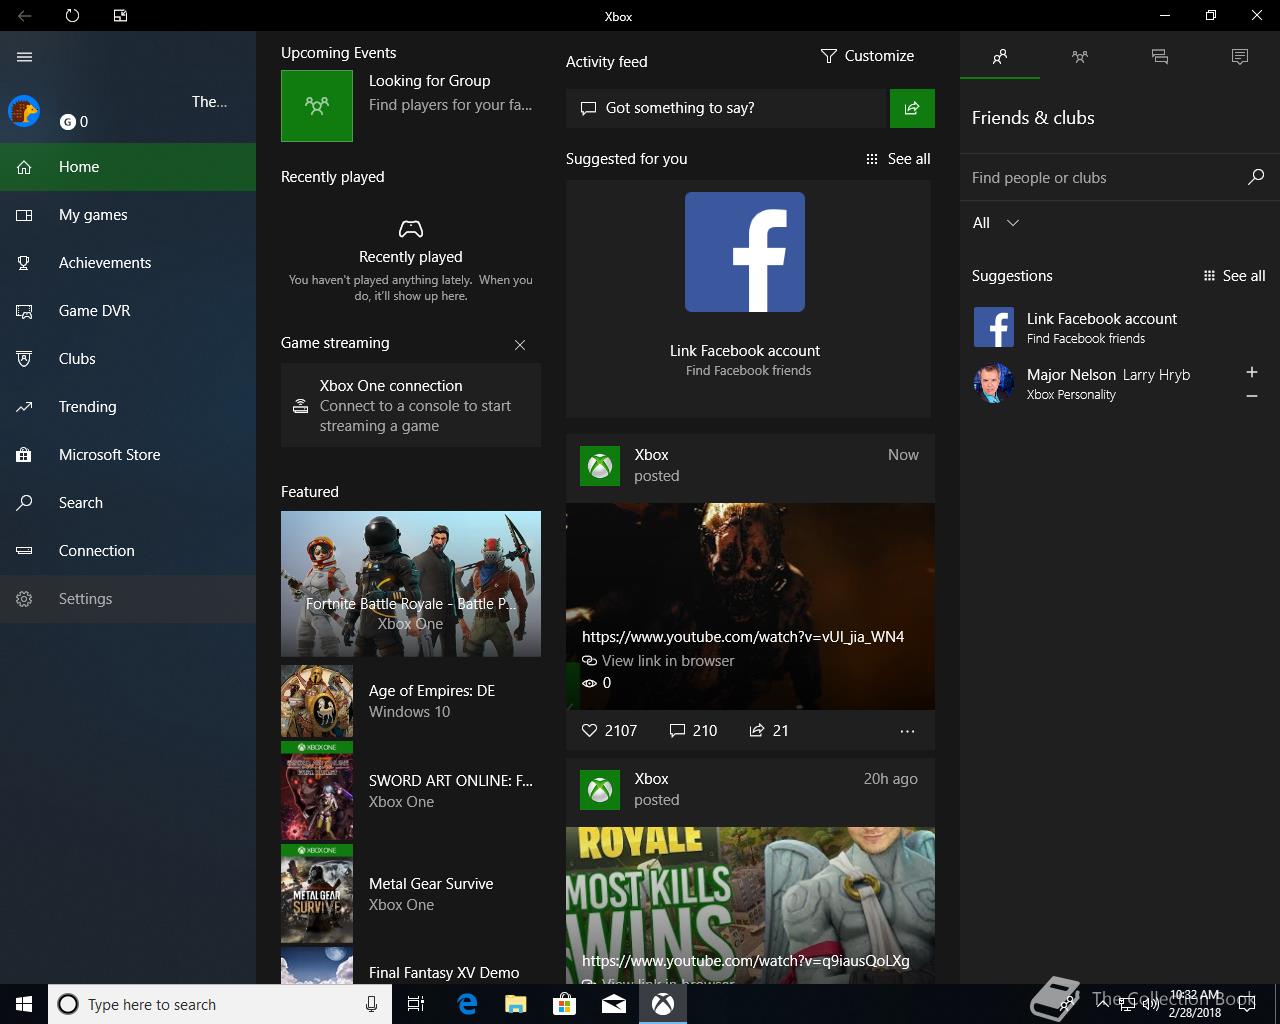Share the post with 21 shares

(769, 731)
